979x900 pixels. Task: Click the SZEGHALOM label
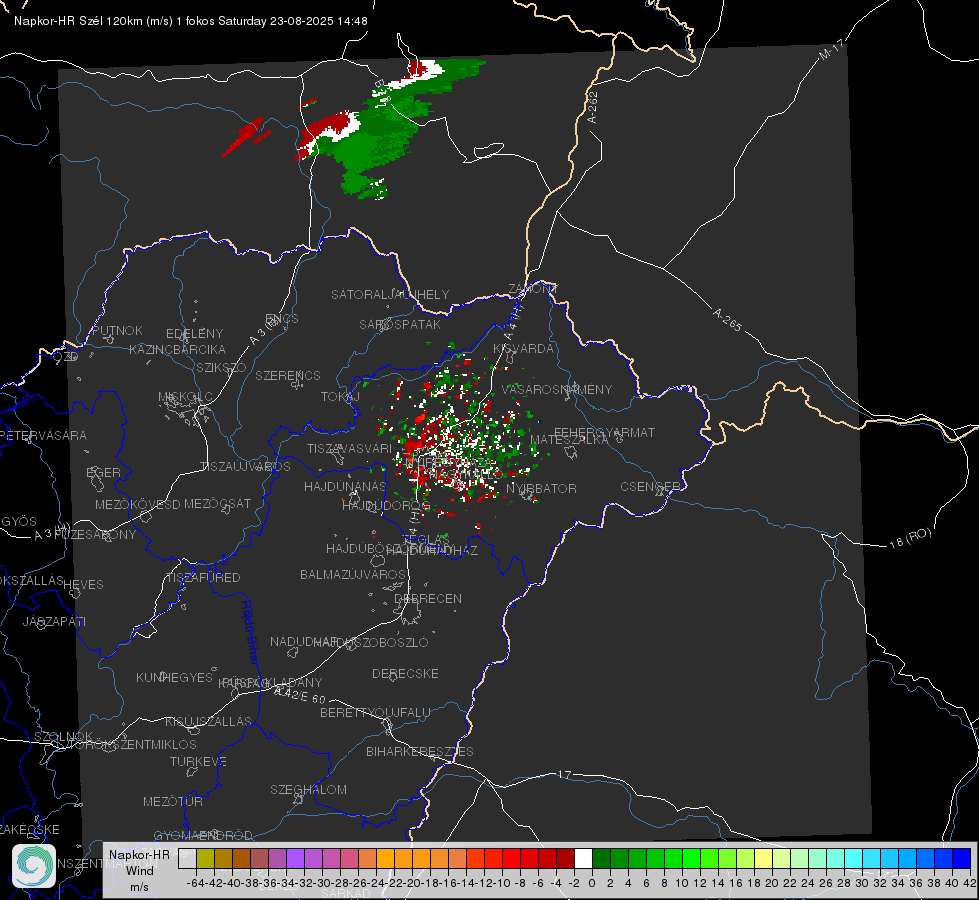(x=308, y=789)
